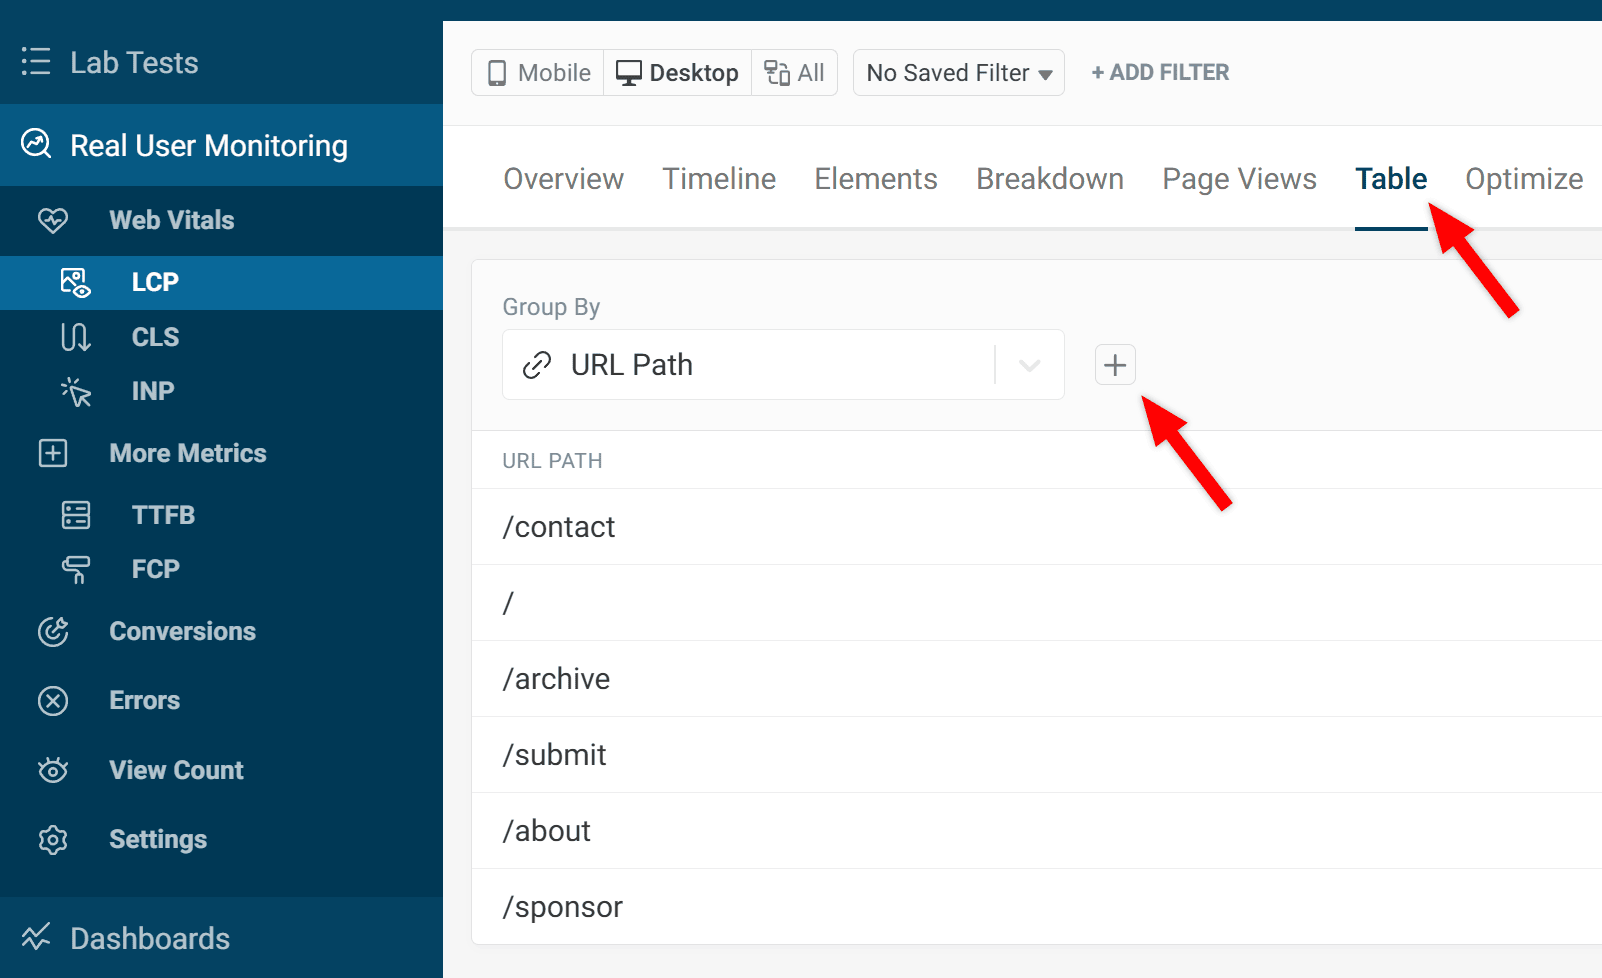
Task: Click the CLS waveform icon
Action: click(x=75, y=337)
